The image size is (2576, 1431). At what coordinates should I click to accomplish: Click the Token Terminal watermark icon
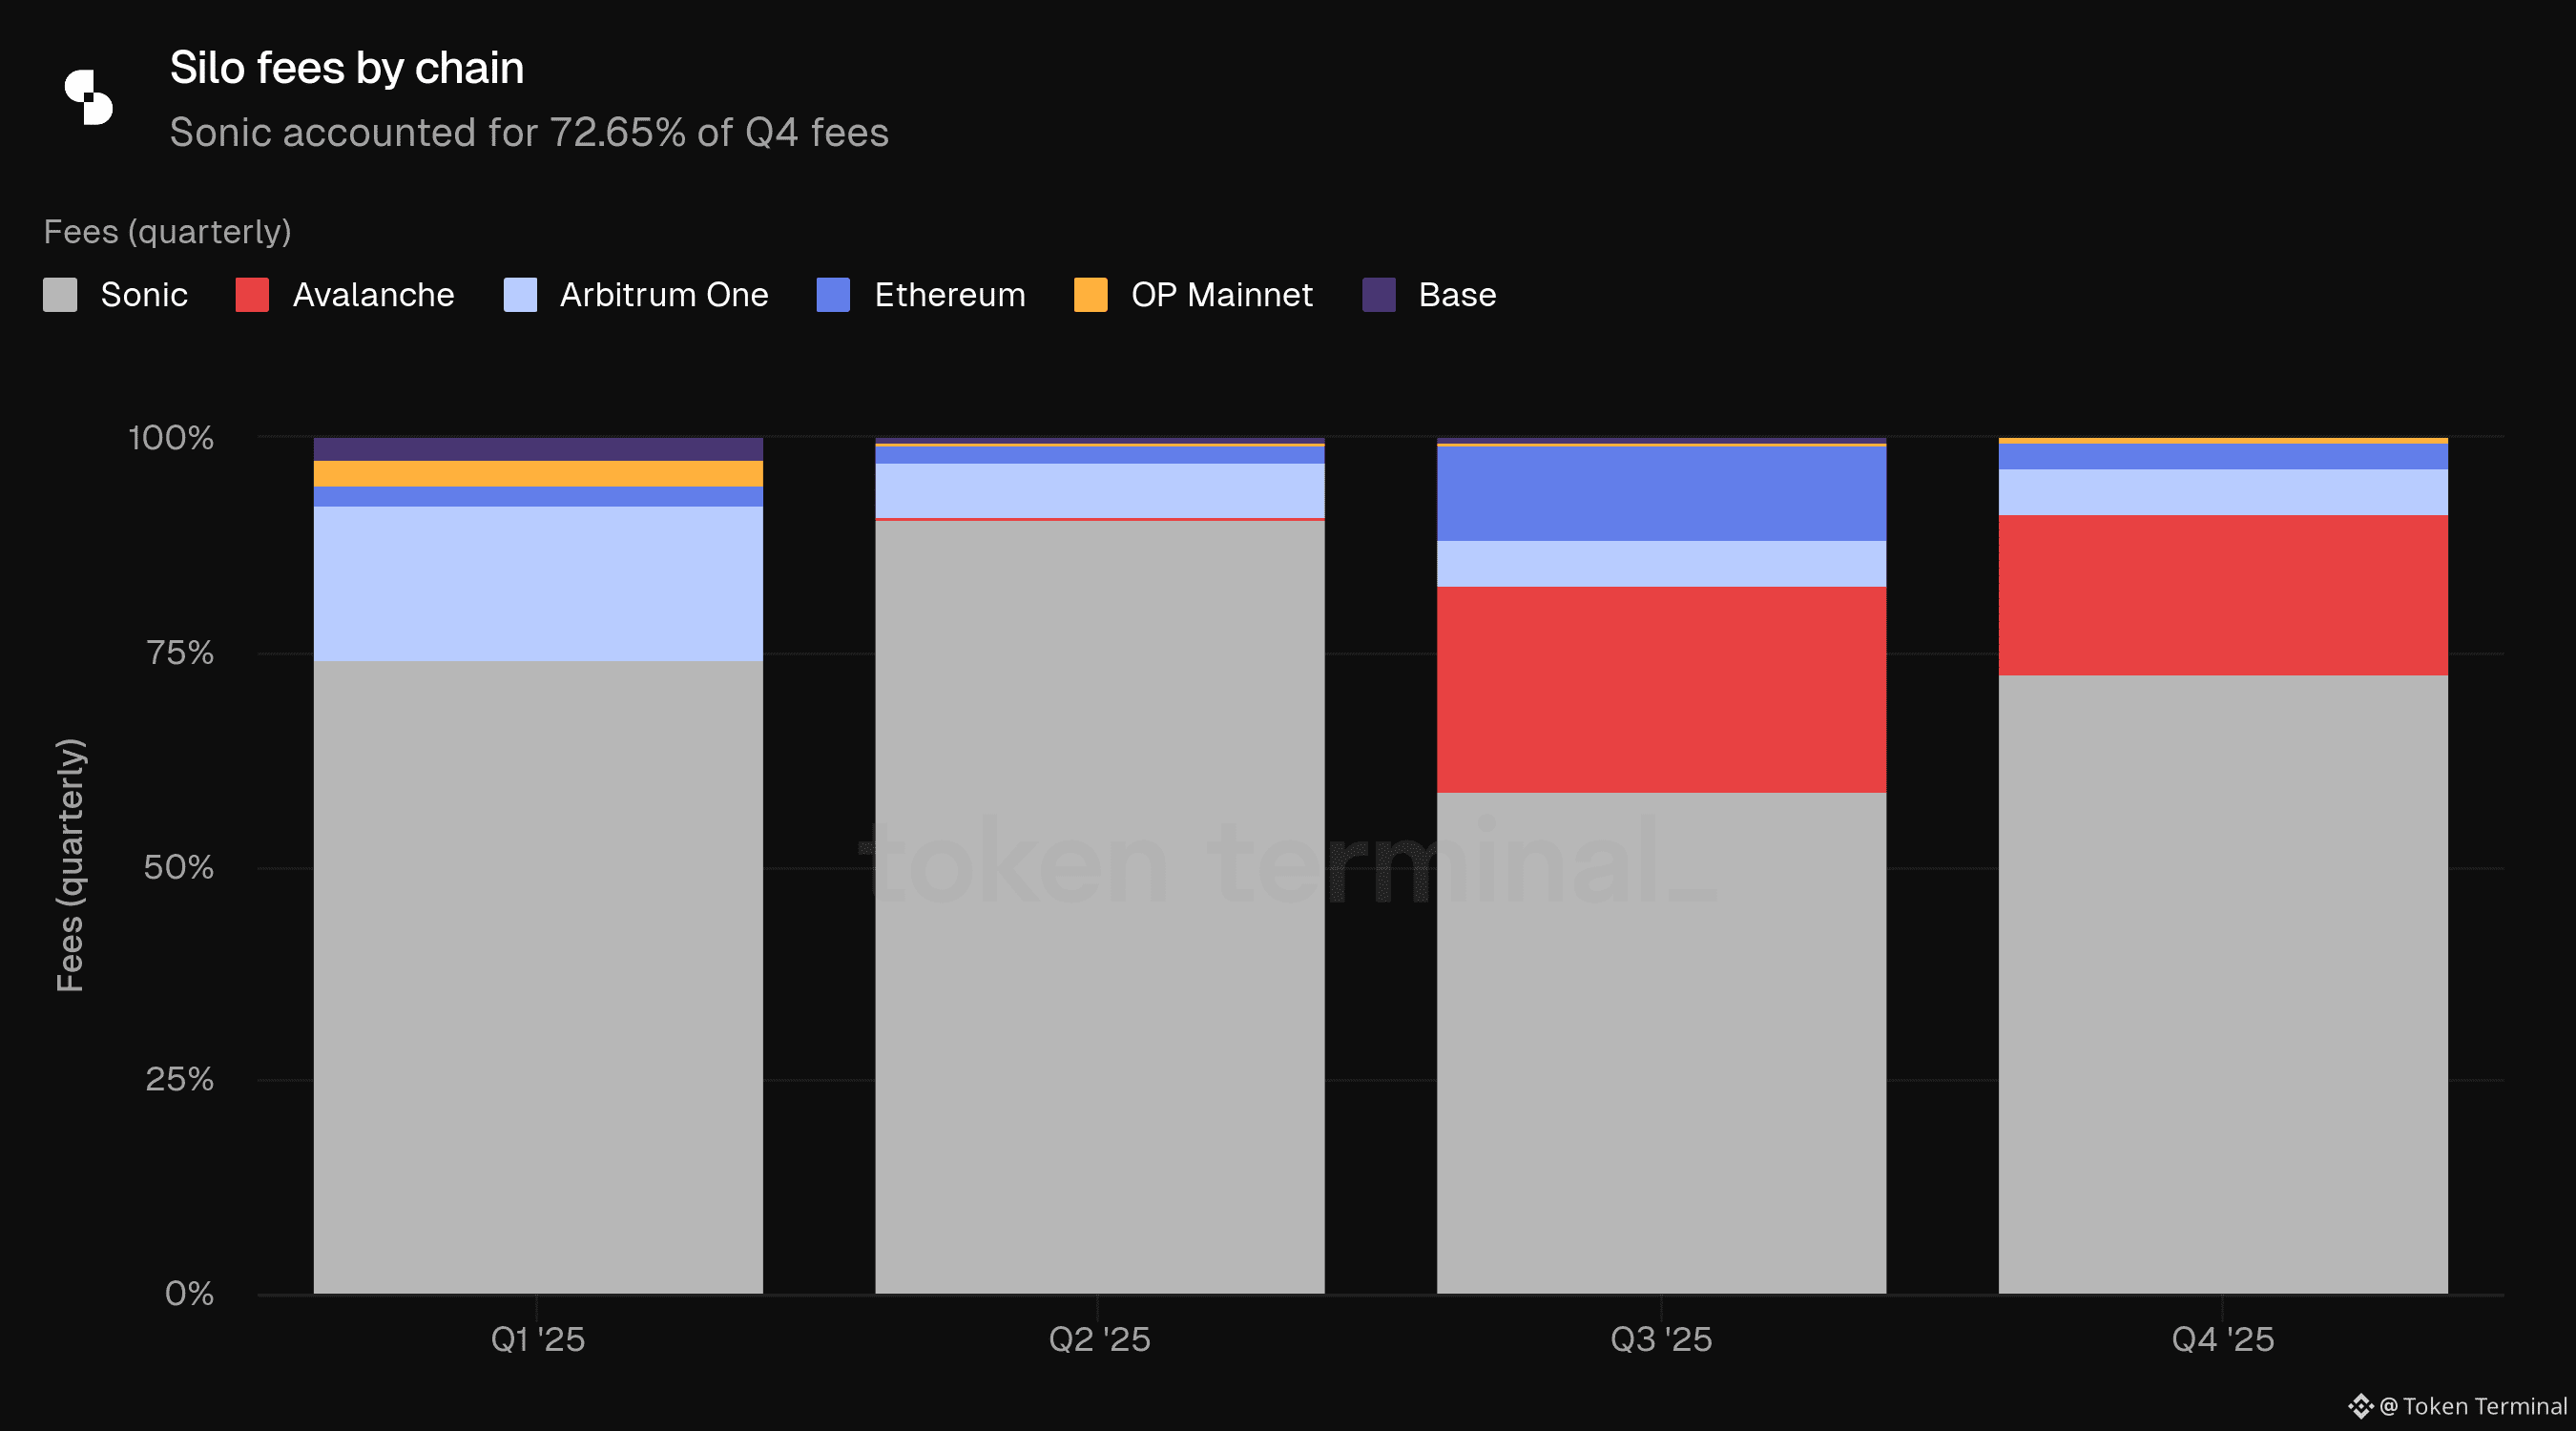2360,1406
